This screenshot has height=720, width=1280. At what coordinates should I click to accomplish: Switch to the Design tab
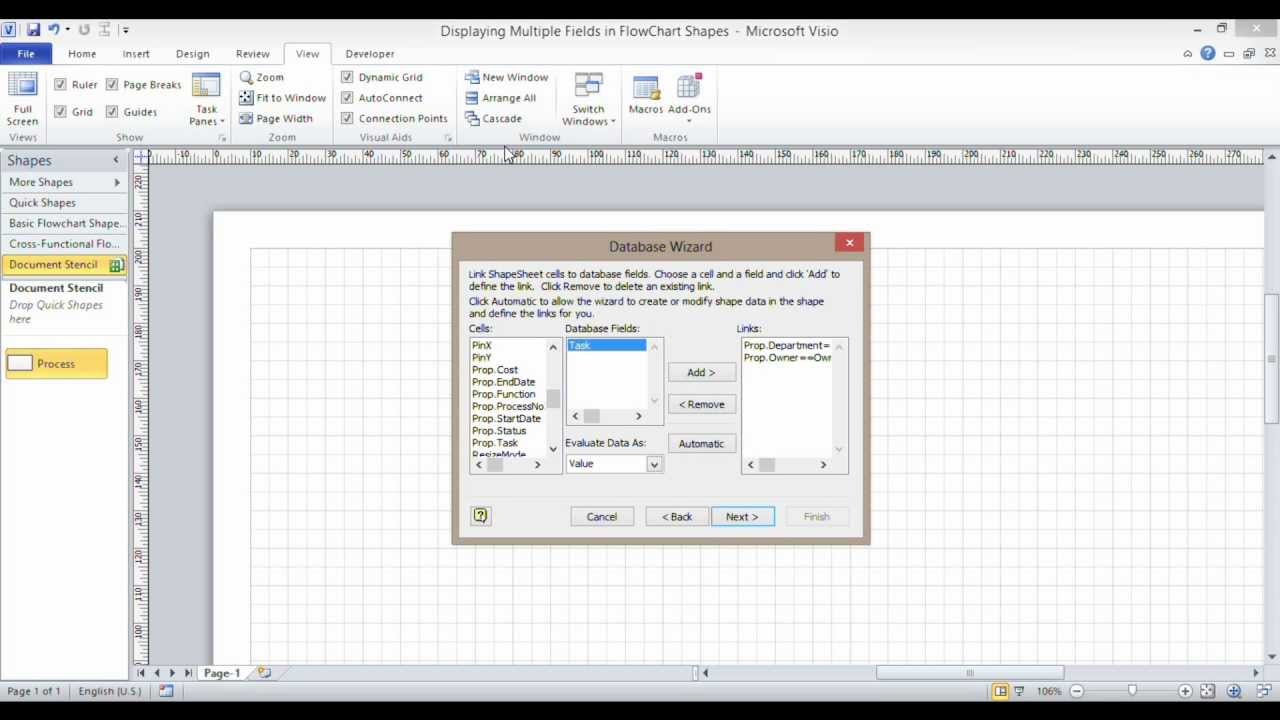(193, 54)
